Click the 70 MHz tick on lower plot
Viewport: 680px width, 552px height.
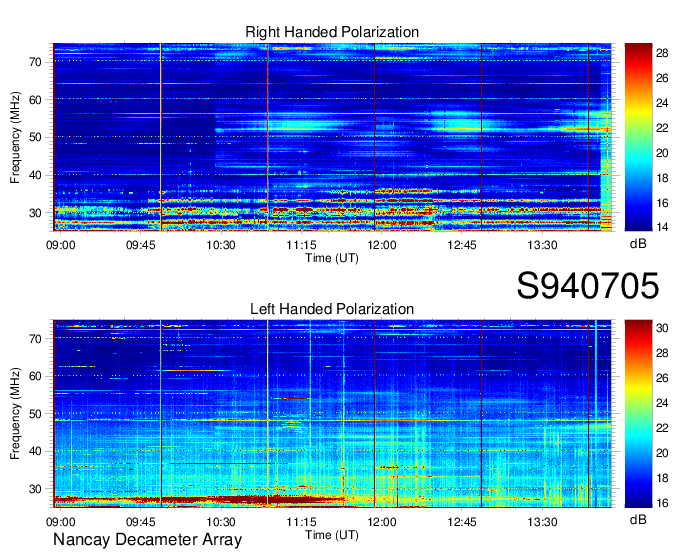coord(36,339)
